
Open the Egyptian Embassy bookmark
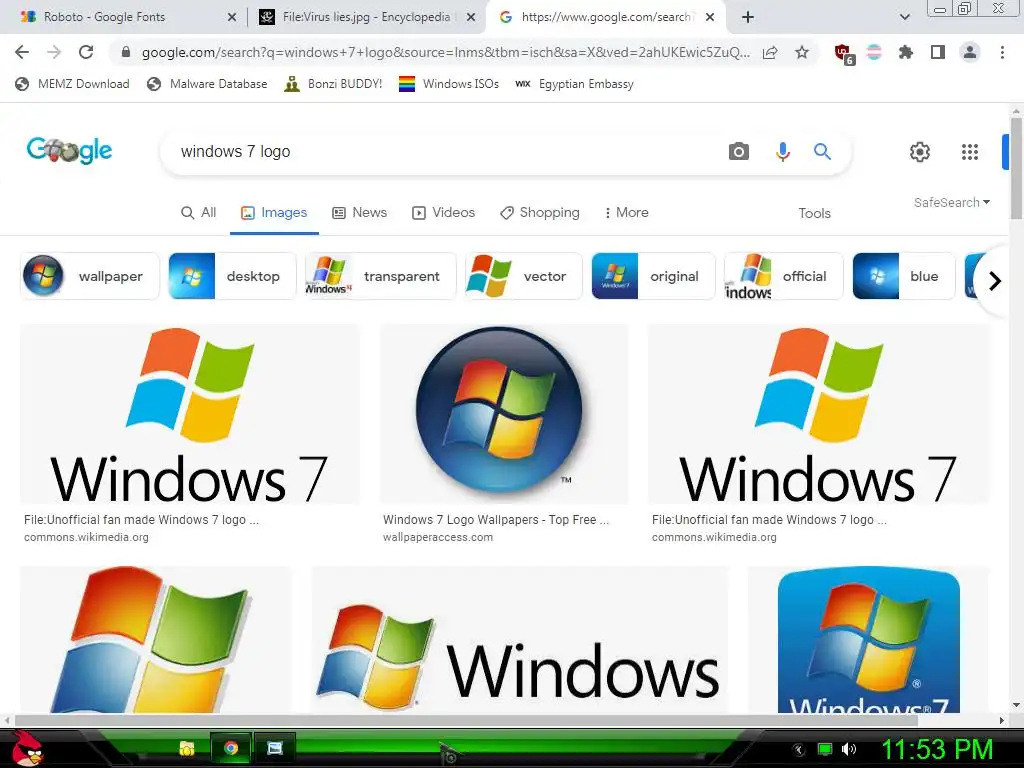pos(575,84)
